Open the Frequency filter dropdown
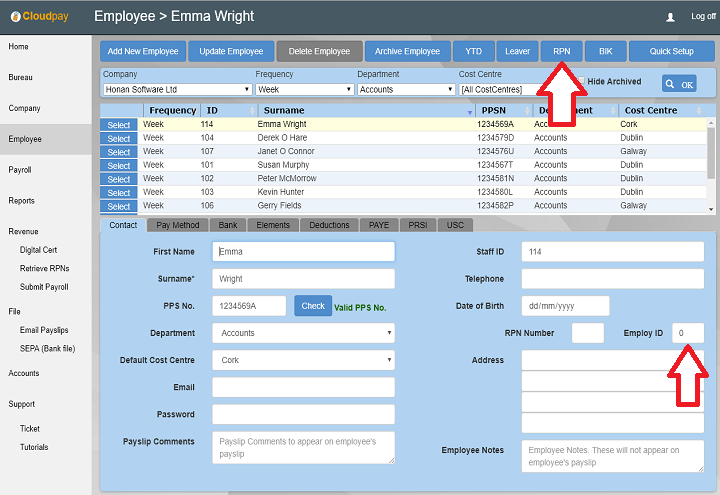 click(304, 89)
